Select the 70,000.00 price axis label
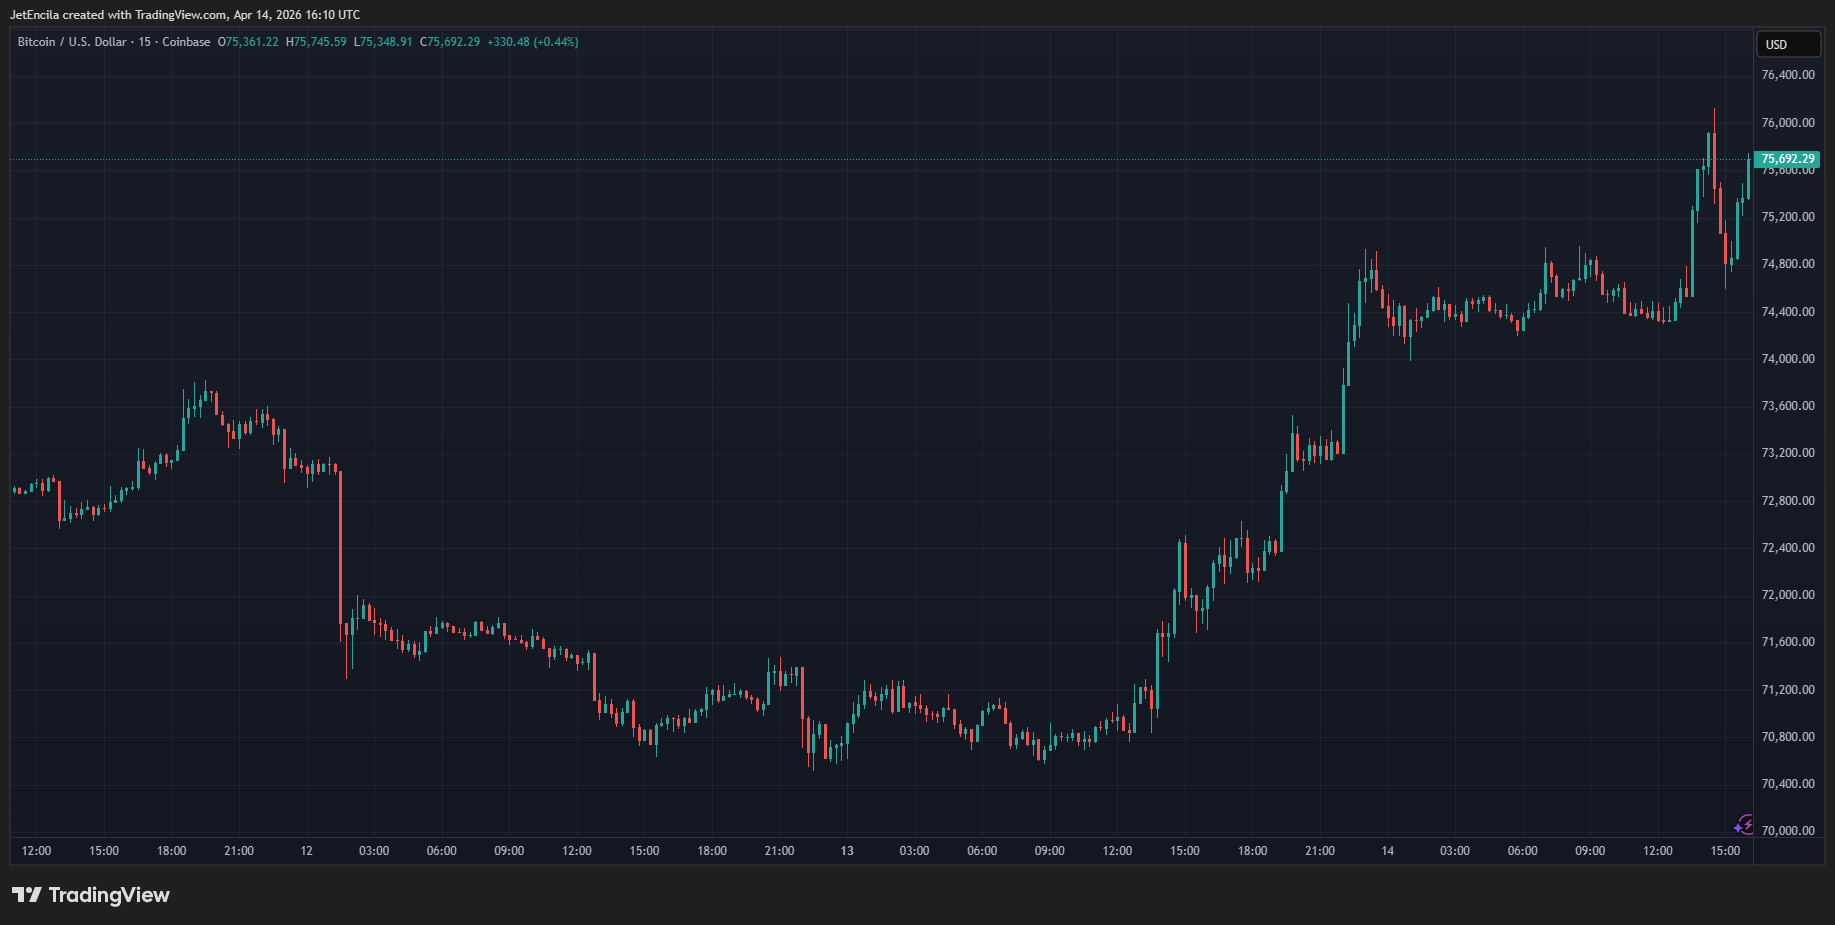Screen dimensions: 1835x925 tap(1787, 831)
